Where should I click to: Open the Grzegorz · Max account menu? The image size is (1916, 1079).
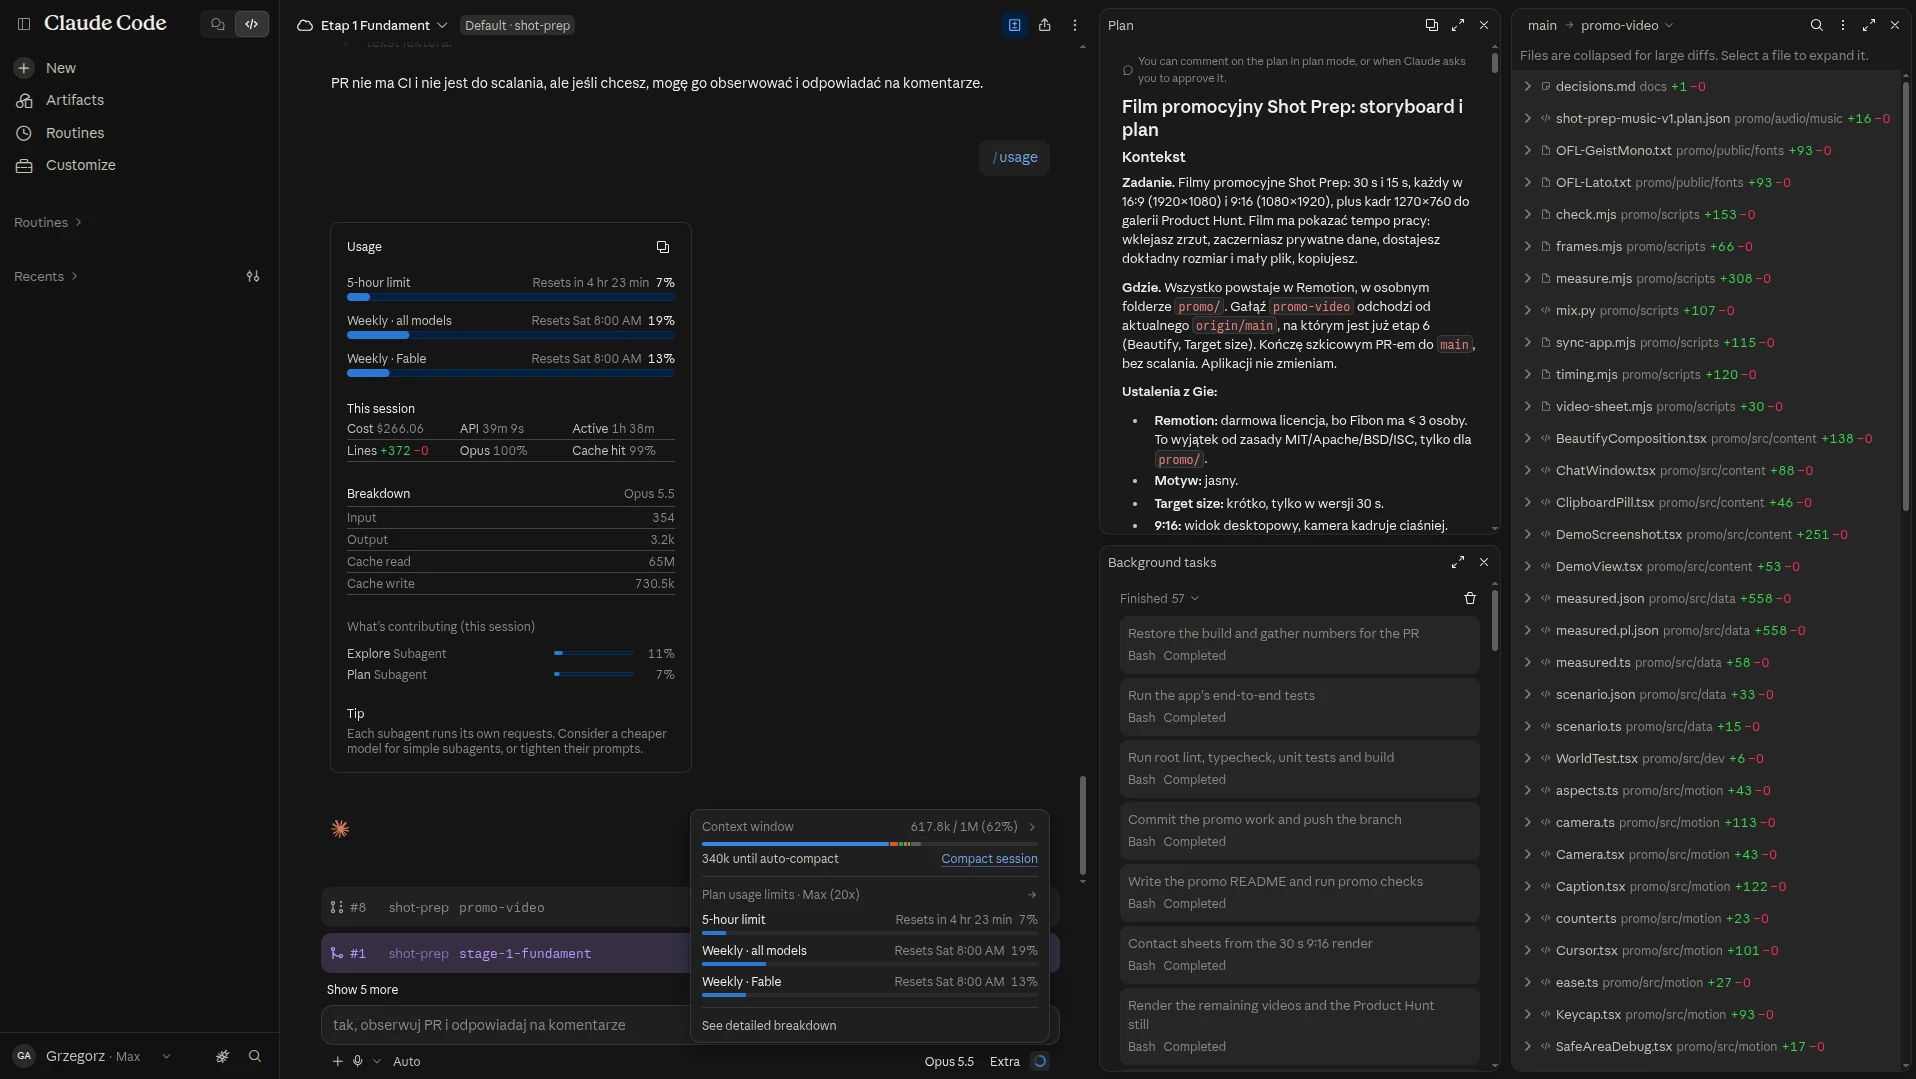point(92,1056)
